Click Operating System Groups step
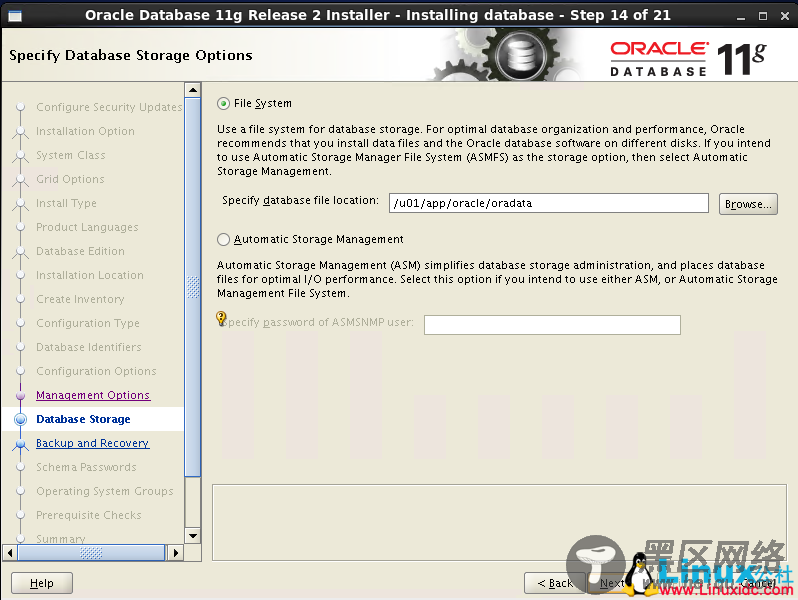 [x=105, y=491]
